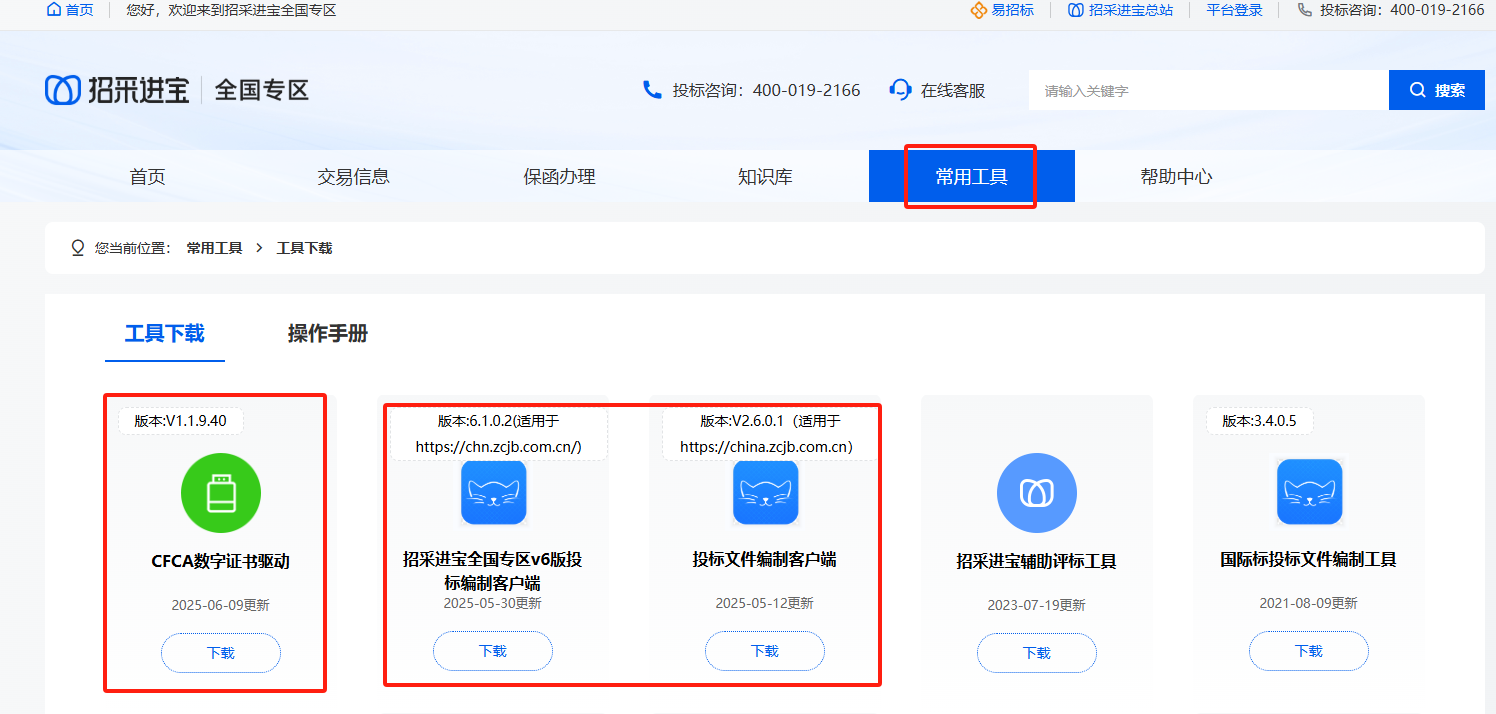Click the cat icon for 国际标投标文件编制工具
The image size is (1496, 714).
click(1309, 492)
